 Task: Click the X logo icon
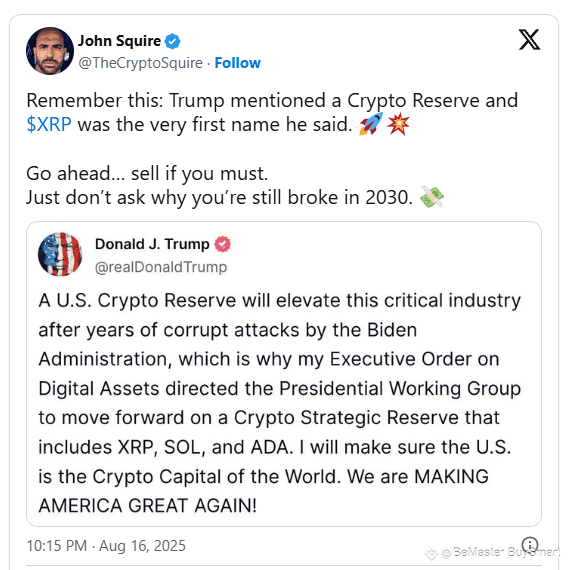click(x=529, y=40)
